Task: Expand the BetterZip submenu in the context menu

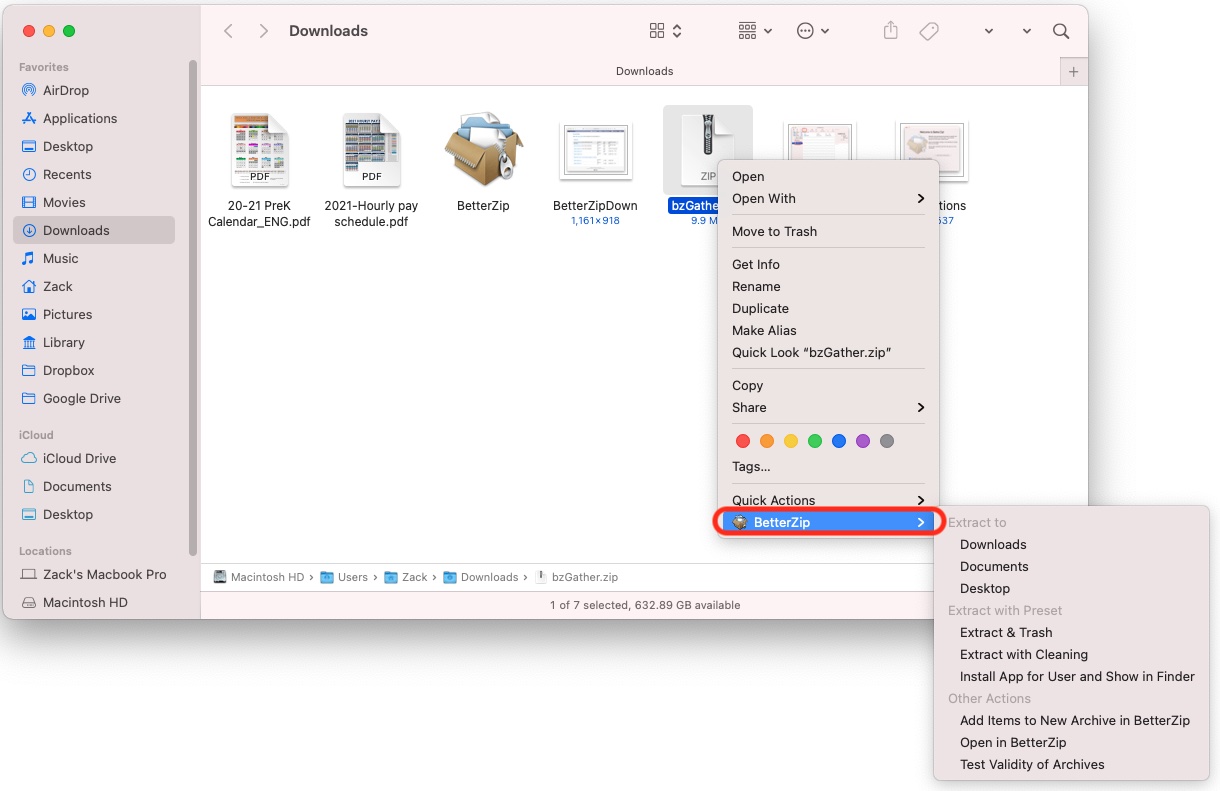Action: click(829, 522)
